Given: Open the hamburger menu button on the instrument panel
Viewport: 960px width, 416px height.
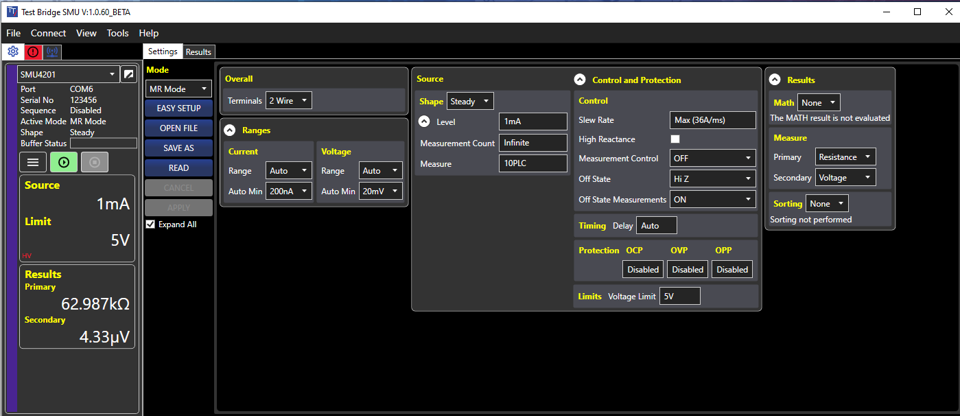Looking at the screenshot, I should [33, 162].
